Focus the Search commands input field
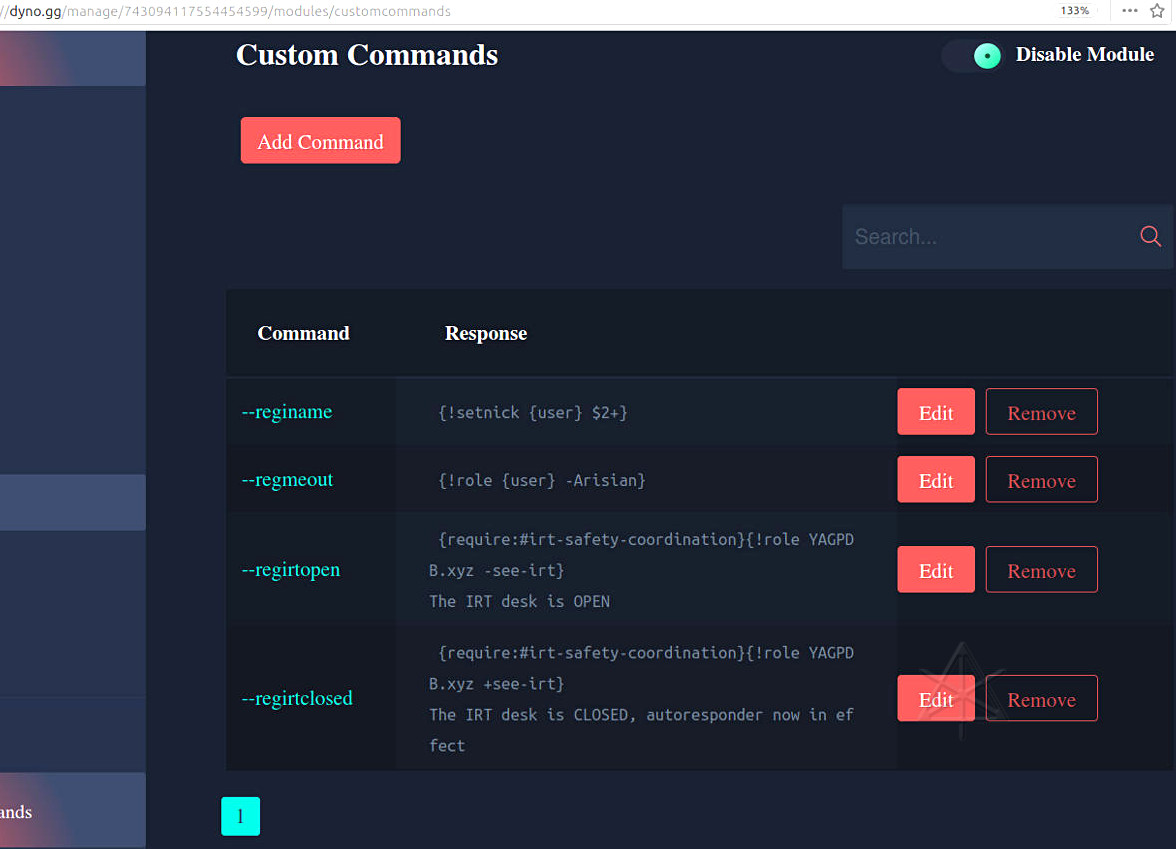This screenshot has width=1176, height=849. pyautogui.click(x=990, y=237)
